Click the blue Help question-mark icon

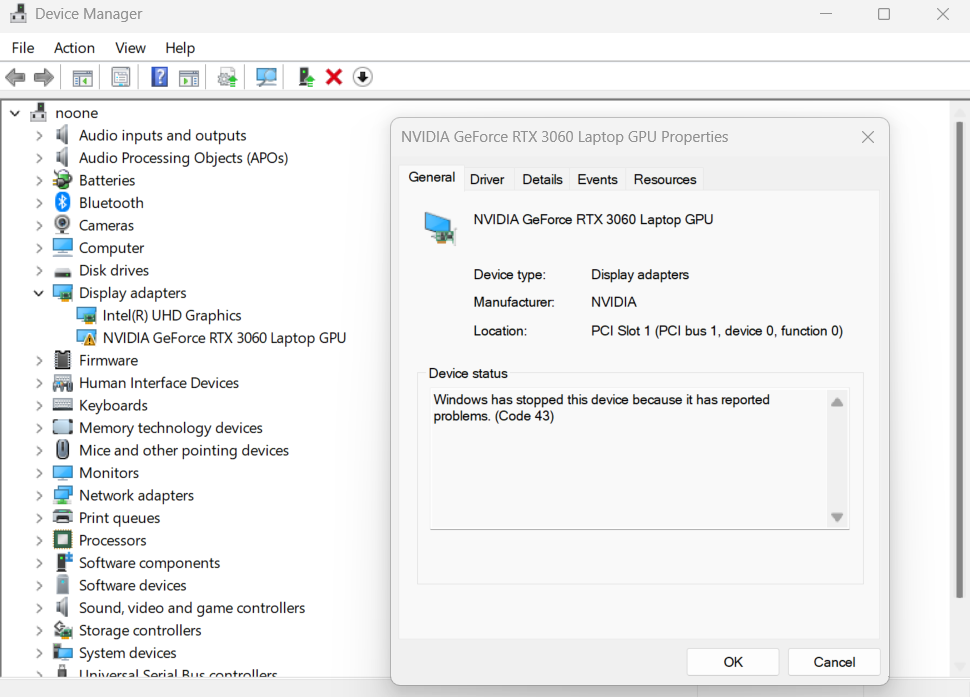point(160,77)
